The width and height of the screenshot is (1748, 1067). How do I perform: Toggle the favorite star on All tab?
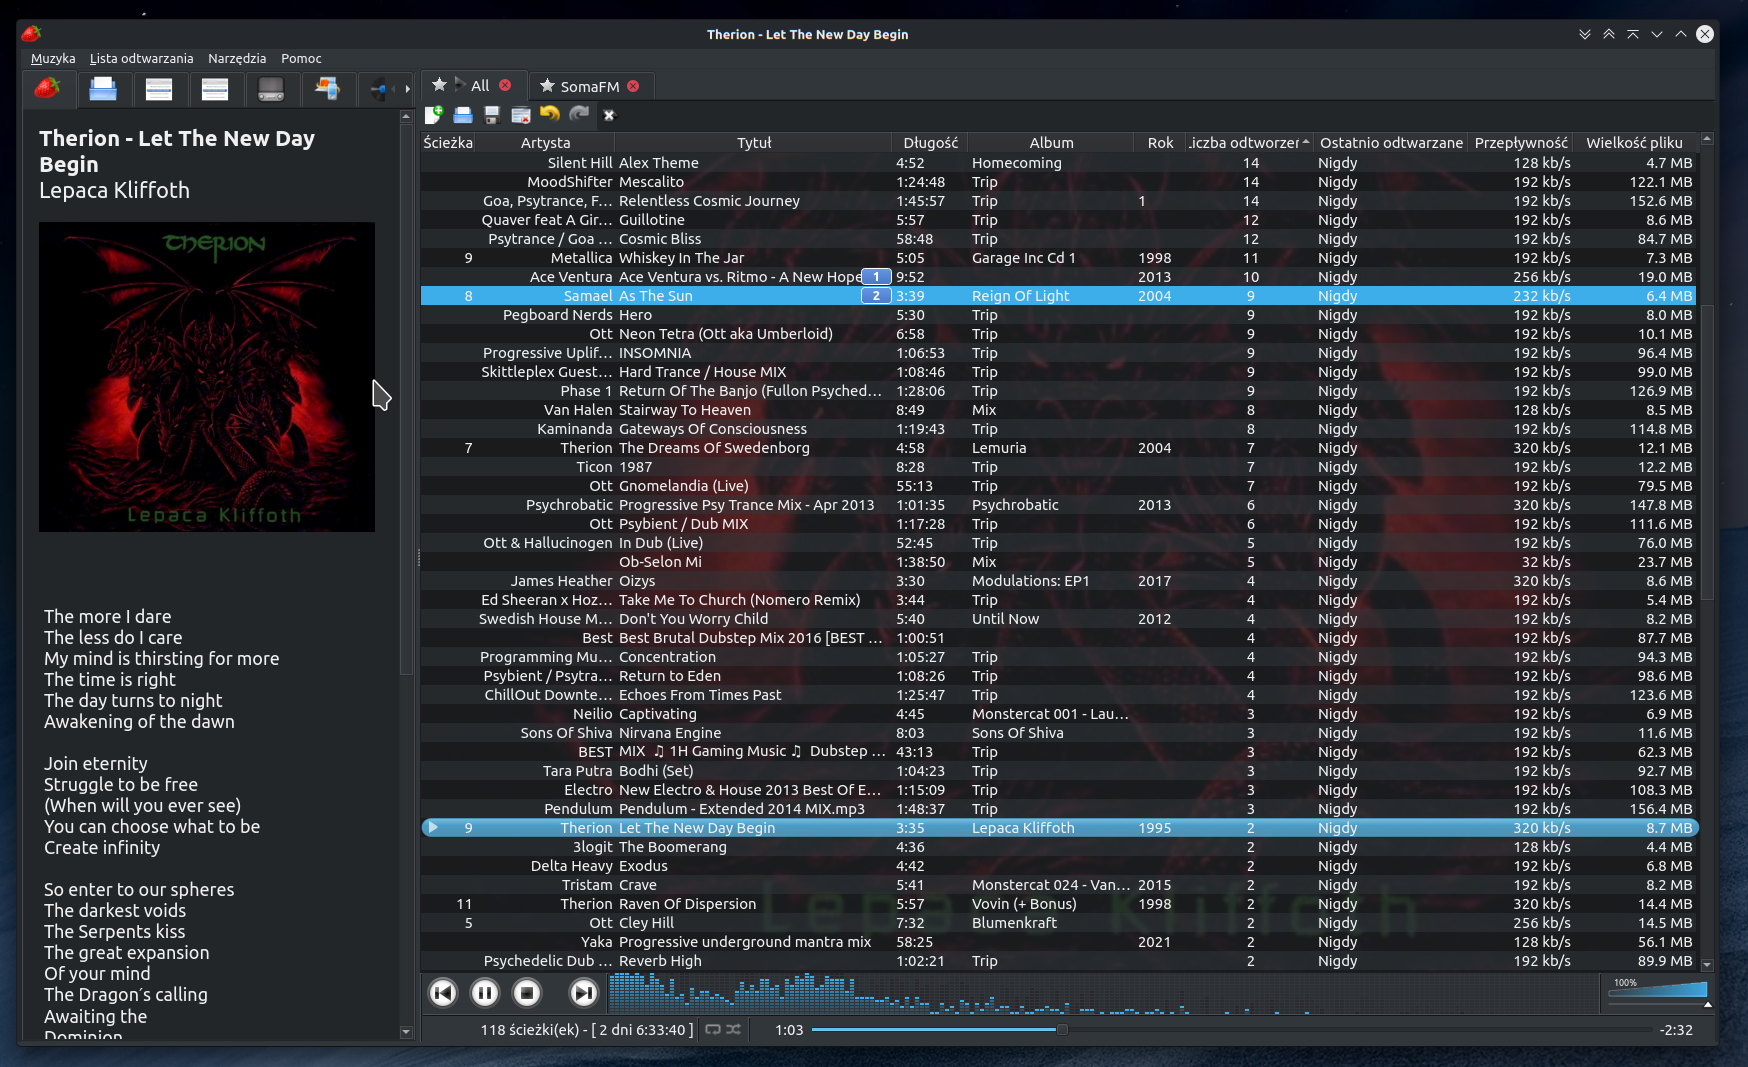[439, 85]
